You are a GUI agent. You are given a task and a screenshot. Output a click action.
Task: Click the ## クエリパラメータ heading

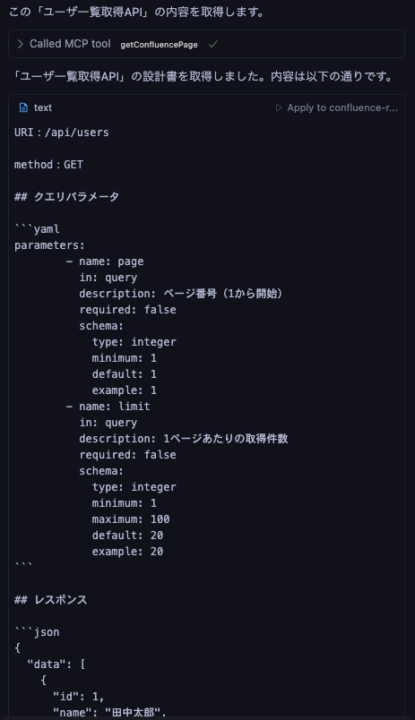coord(67,197)
